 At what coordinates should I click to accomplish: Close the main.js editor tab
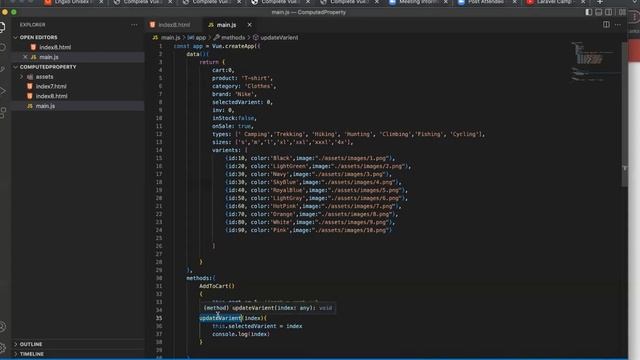click(x=249, y=25)
